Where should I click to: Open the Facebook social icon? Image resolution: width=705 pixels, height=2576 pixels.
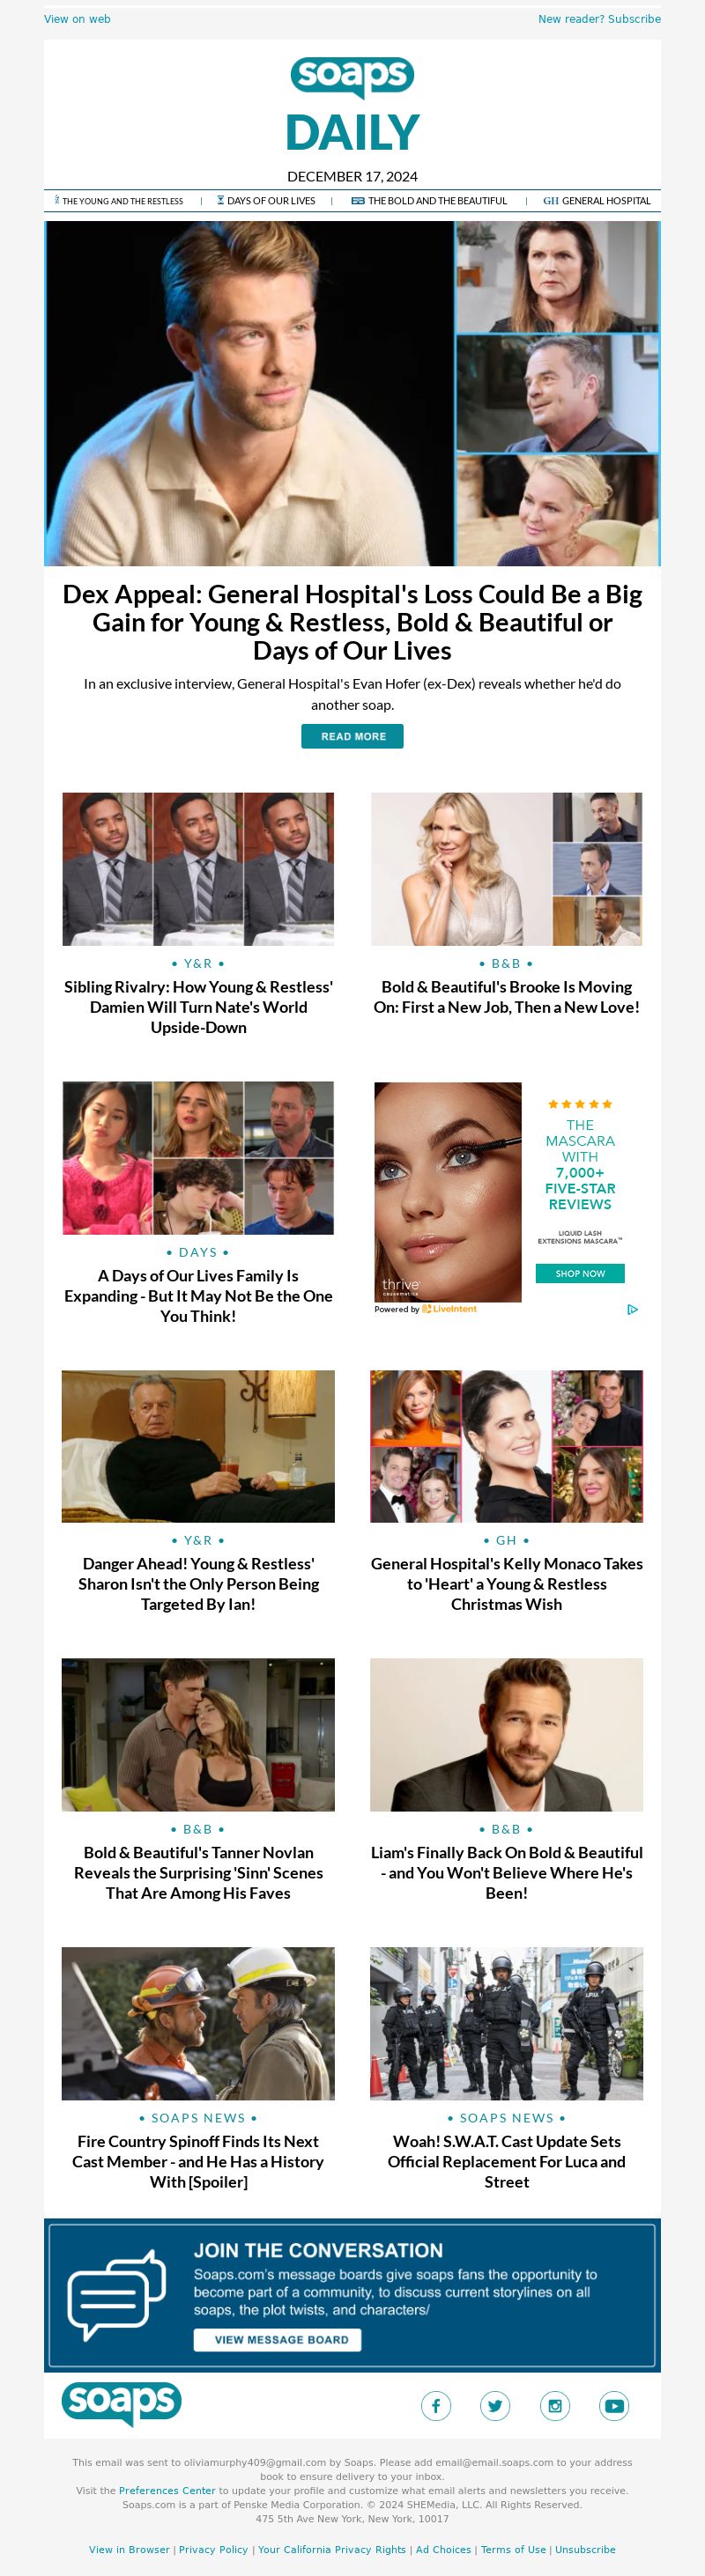[435, 2405]
